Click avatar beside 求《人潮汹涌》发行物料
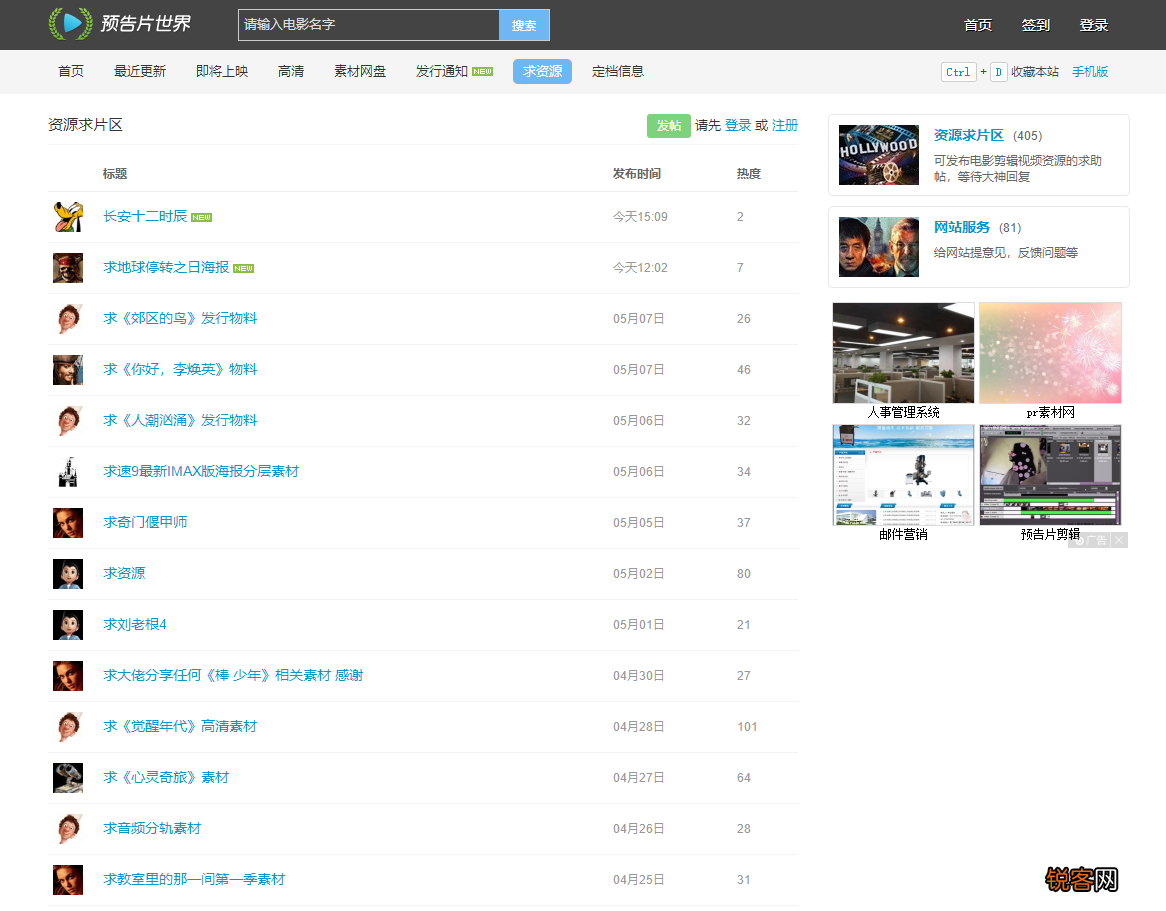 point(68,420)
